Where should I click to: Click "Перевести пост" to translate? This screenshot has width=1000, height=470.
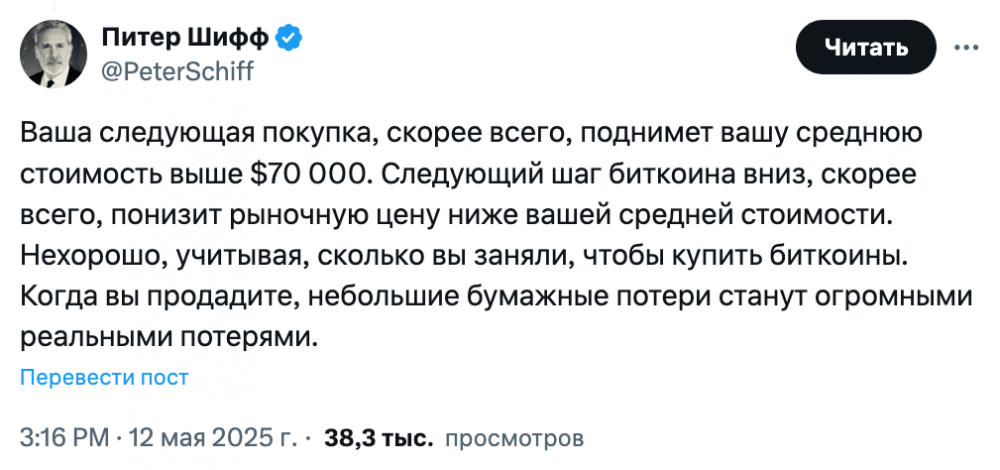104,377
